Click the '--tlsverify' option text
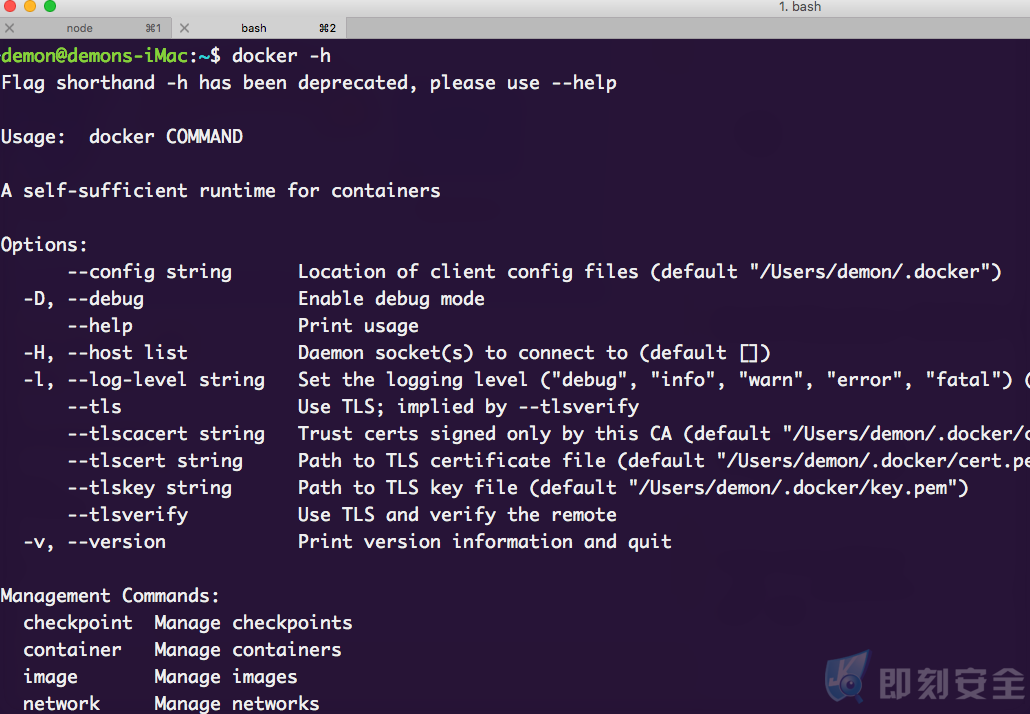 pyautogui.click(x=128, y=515)
